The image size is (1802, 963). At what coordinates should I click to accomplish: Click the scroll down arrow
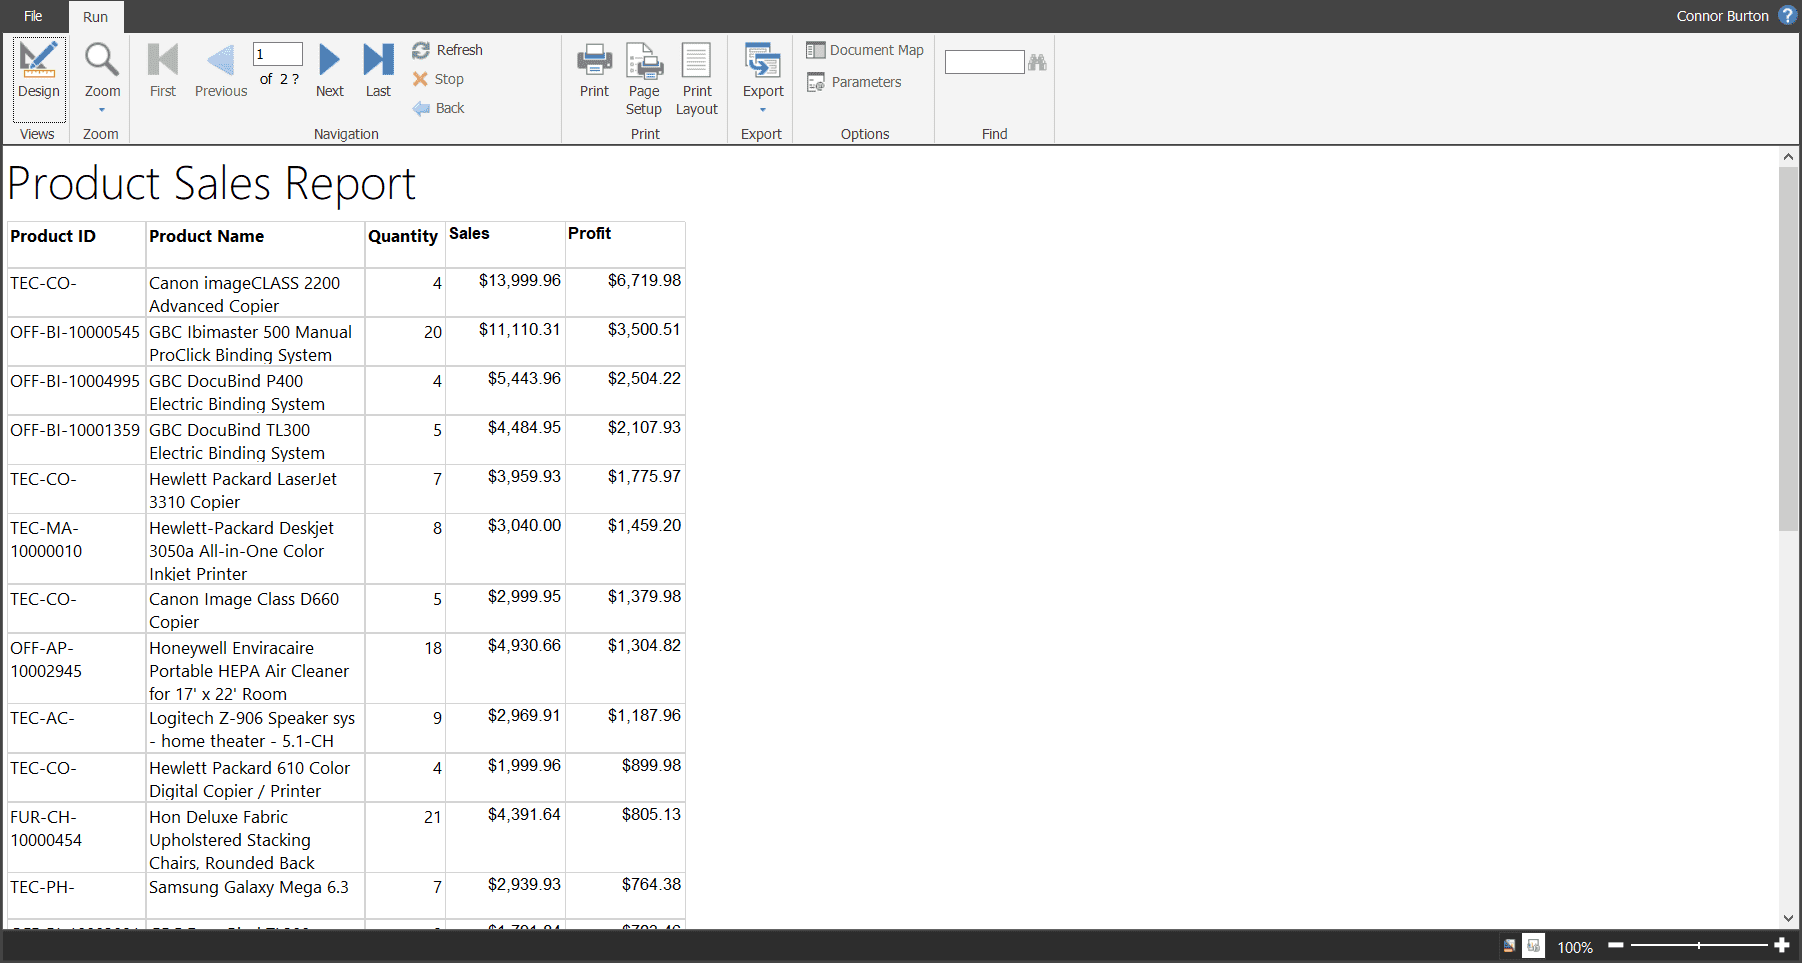coord(1788,918)
